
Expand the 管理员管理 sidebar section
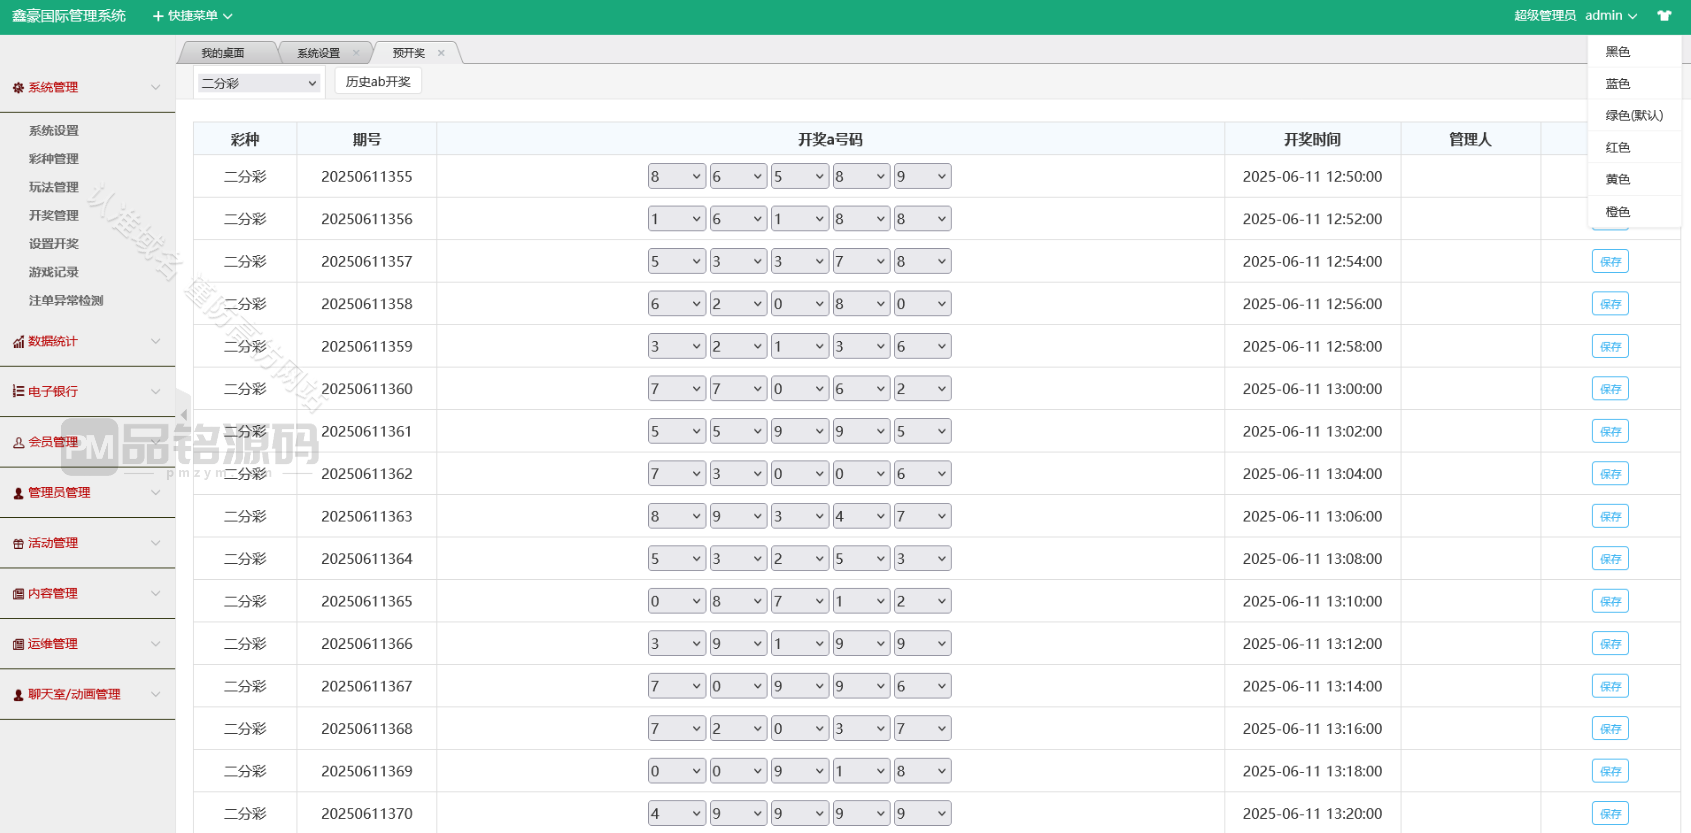pyautogui.click(x=87, y=492)
